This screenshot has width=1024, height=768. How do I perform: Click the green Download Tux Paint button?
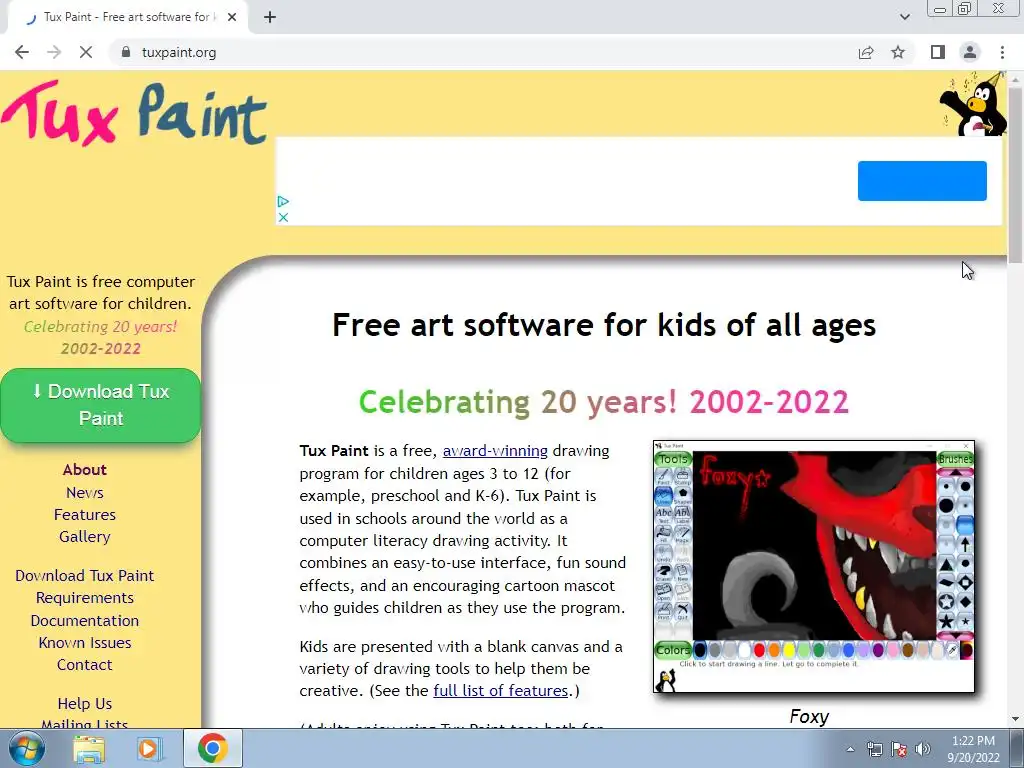pyautogui.click(x=101, y=405)
